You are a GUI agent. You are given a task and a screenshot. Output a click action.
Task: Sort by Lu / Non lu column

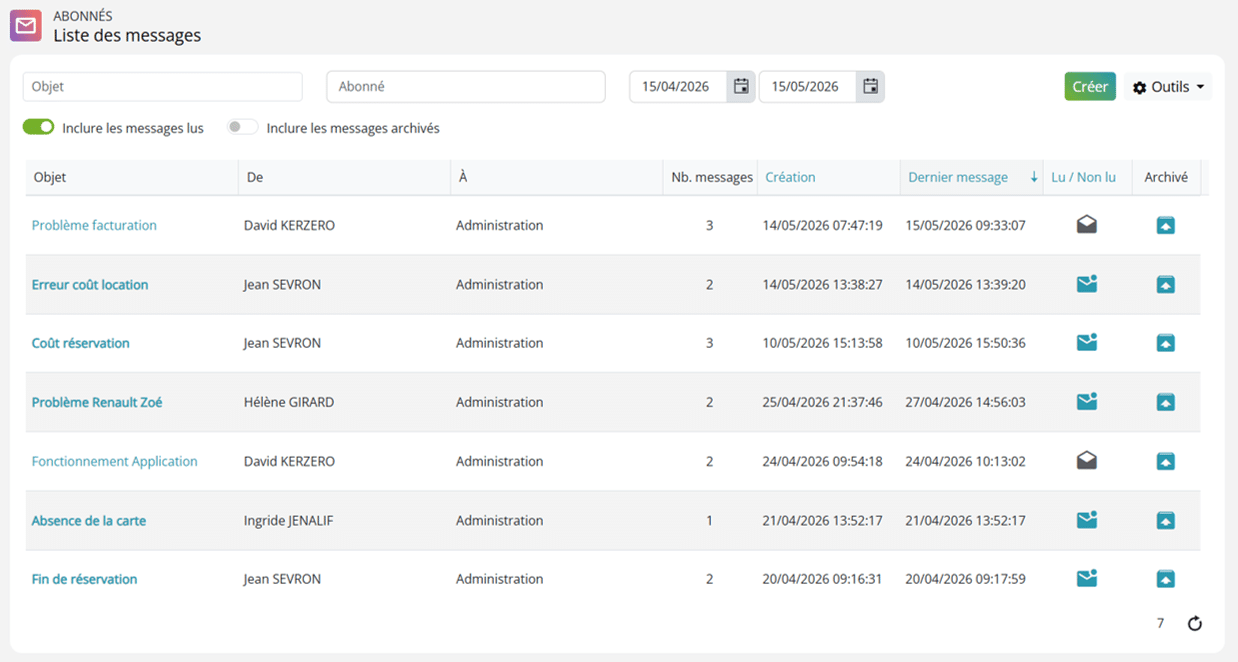coord(1084,177)
